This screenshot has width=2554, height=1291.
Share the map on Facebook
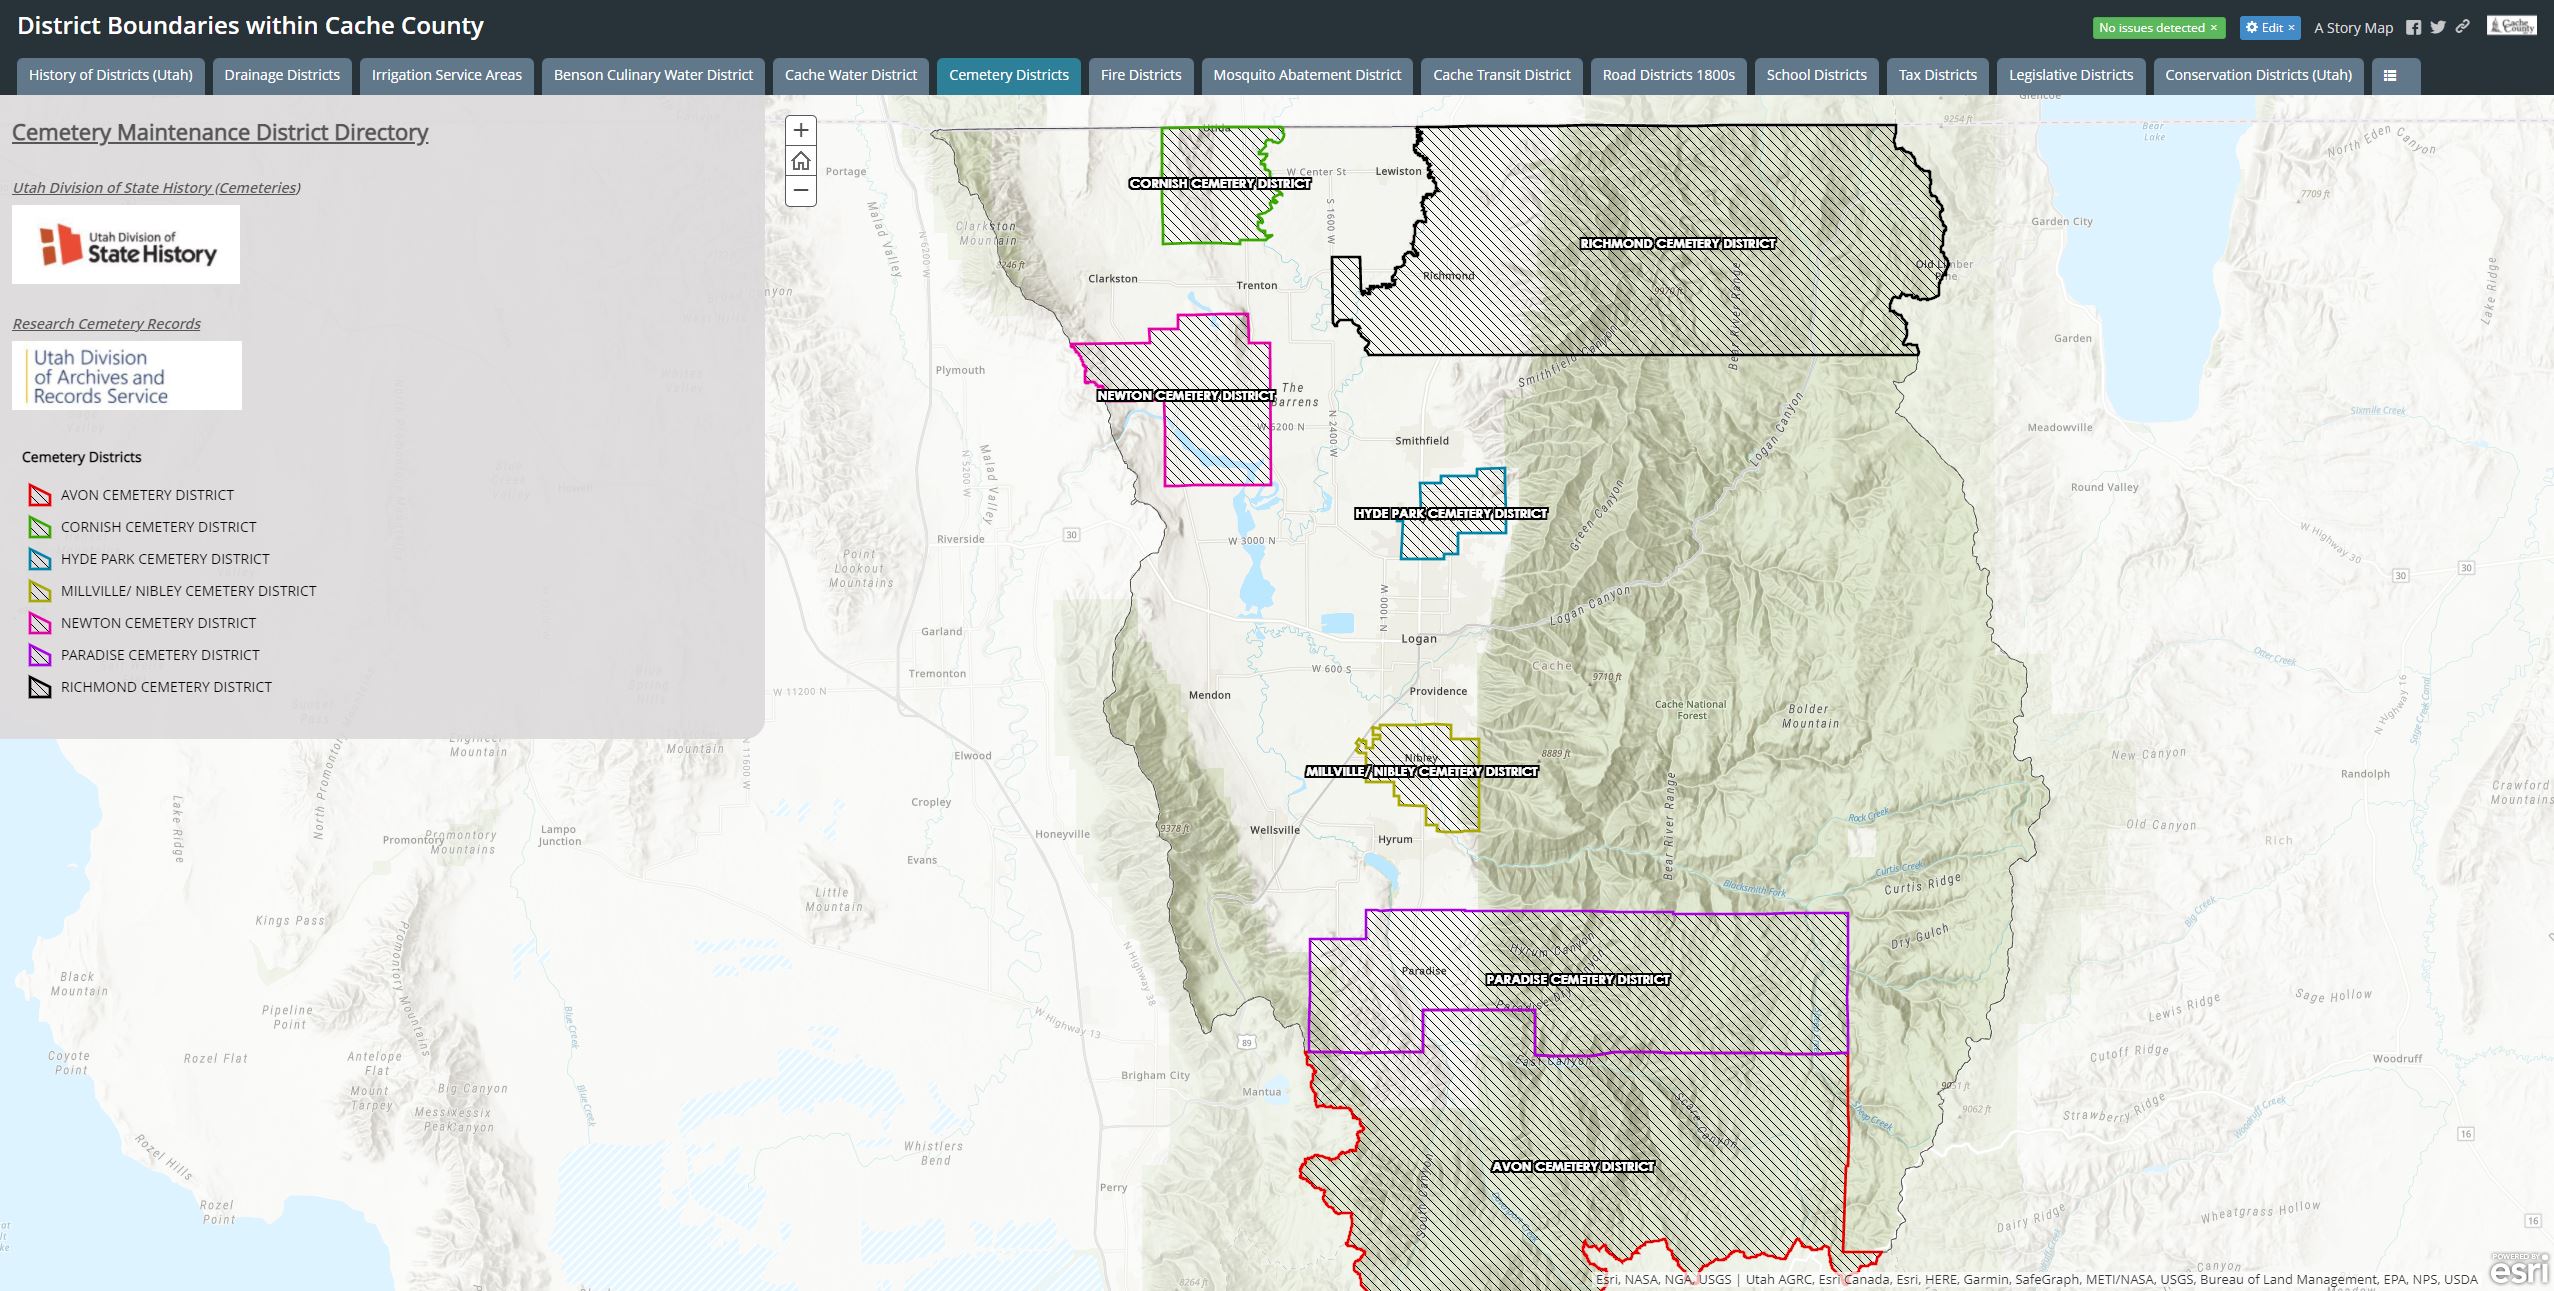coord(2412,27)
